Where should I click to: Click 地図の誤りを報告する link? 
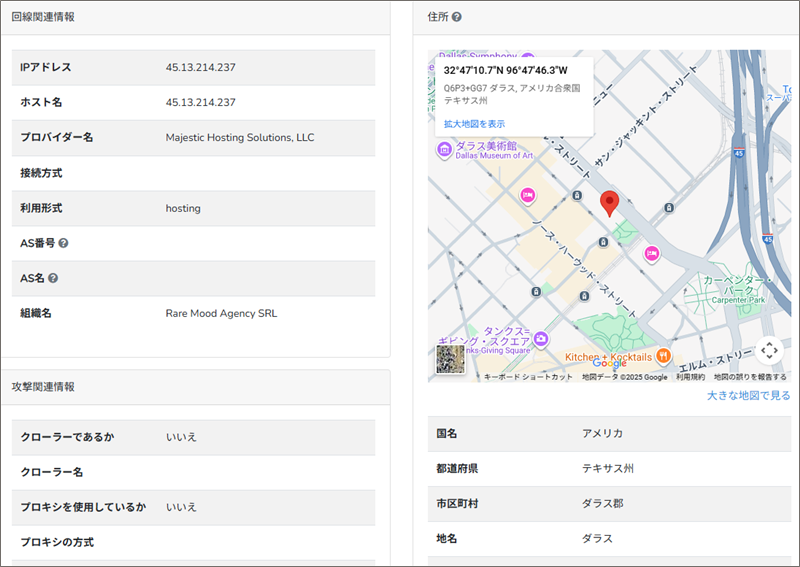pos(750,377)
